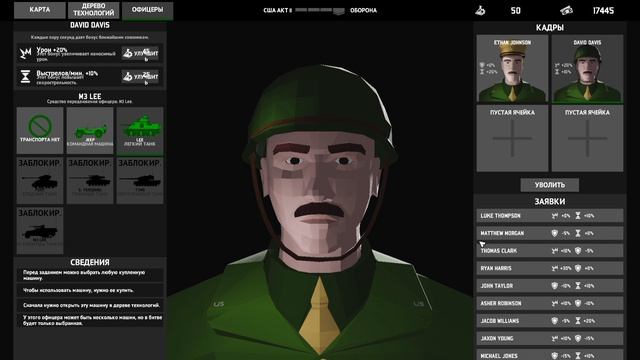Screen dimensions: 640x360
Task: Click damage icon in Asher Robinson row
Action: click(554, 303)
